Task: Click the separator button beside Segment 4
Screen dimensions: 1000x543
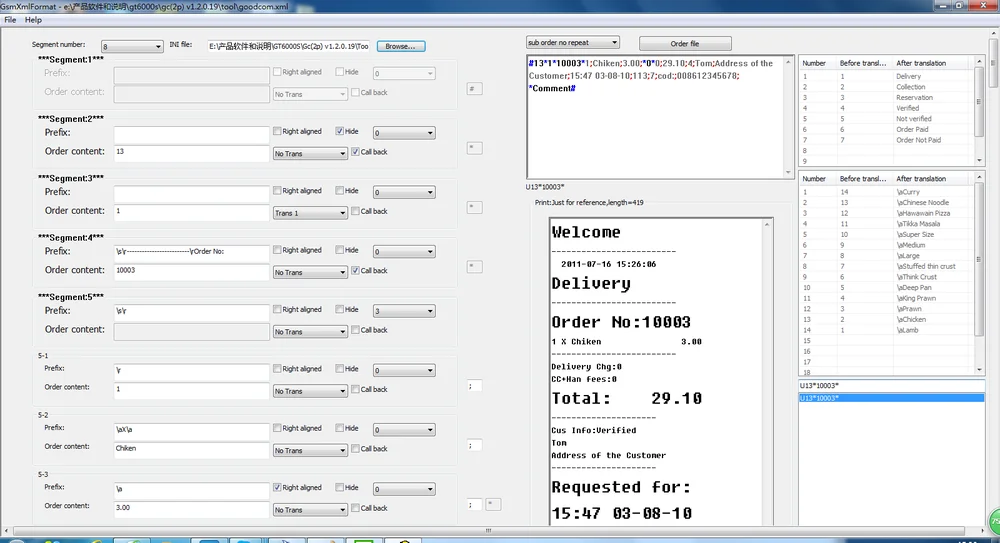Action: 474,267
